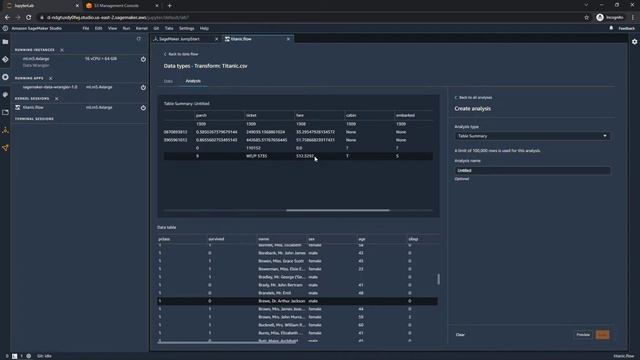Close all Running Instances with X

pos(62,50)
